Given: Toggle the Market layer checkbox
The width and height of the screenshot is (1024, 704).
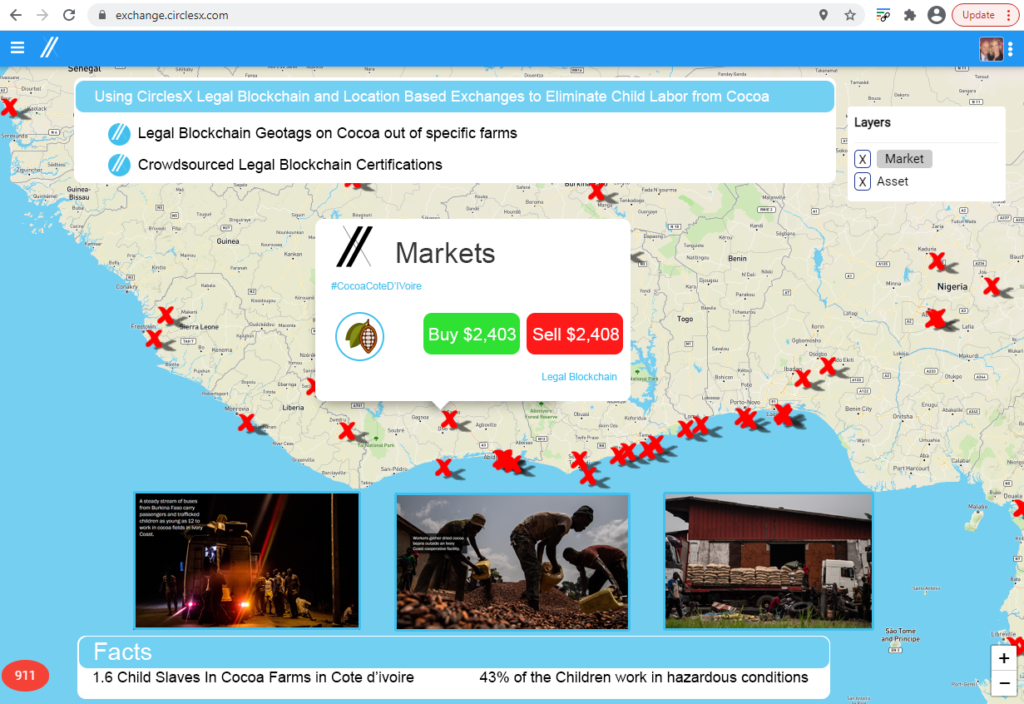Looking at the screenshot, I should pos(863,159).
